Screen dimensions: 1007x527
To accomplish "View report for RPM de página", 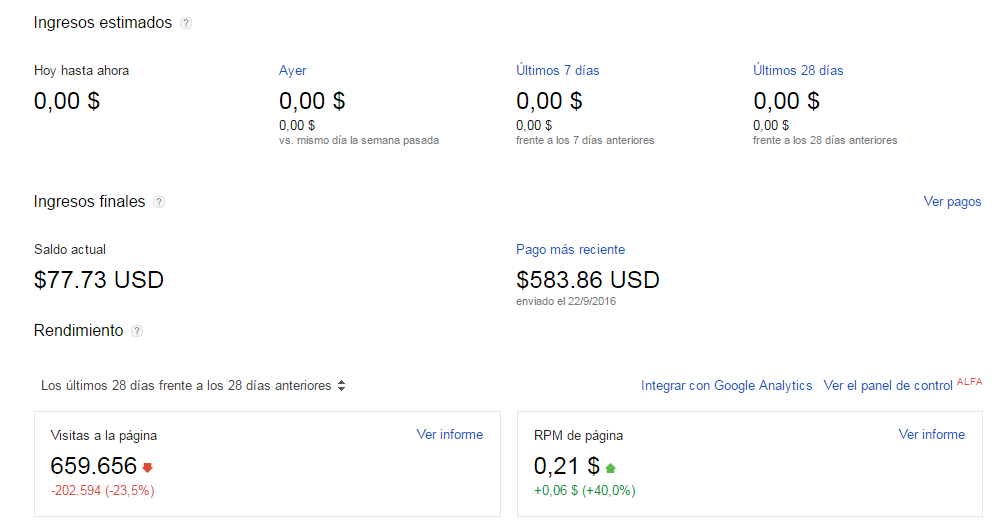I will (x=931, y=435).
